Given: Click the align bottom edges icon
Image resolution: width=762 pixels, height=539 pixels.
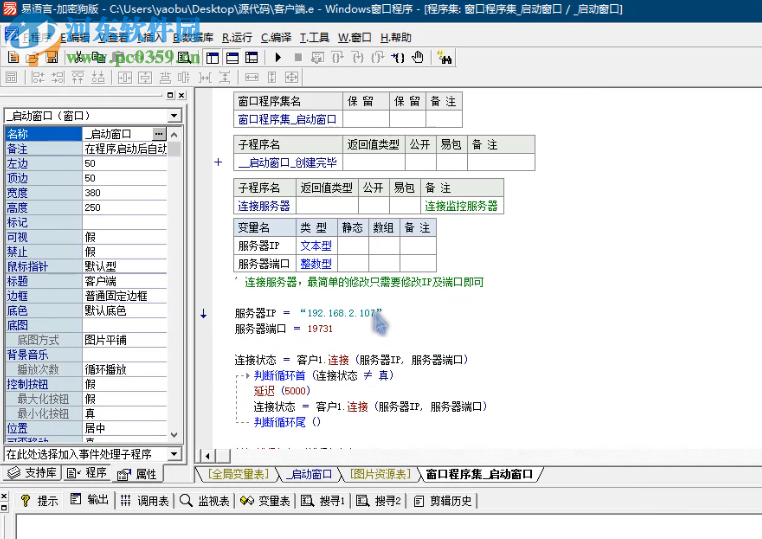Looking at the screenshot, I should click(x=98, y=77).
